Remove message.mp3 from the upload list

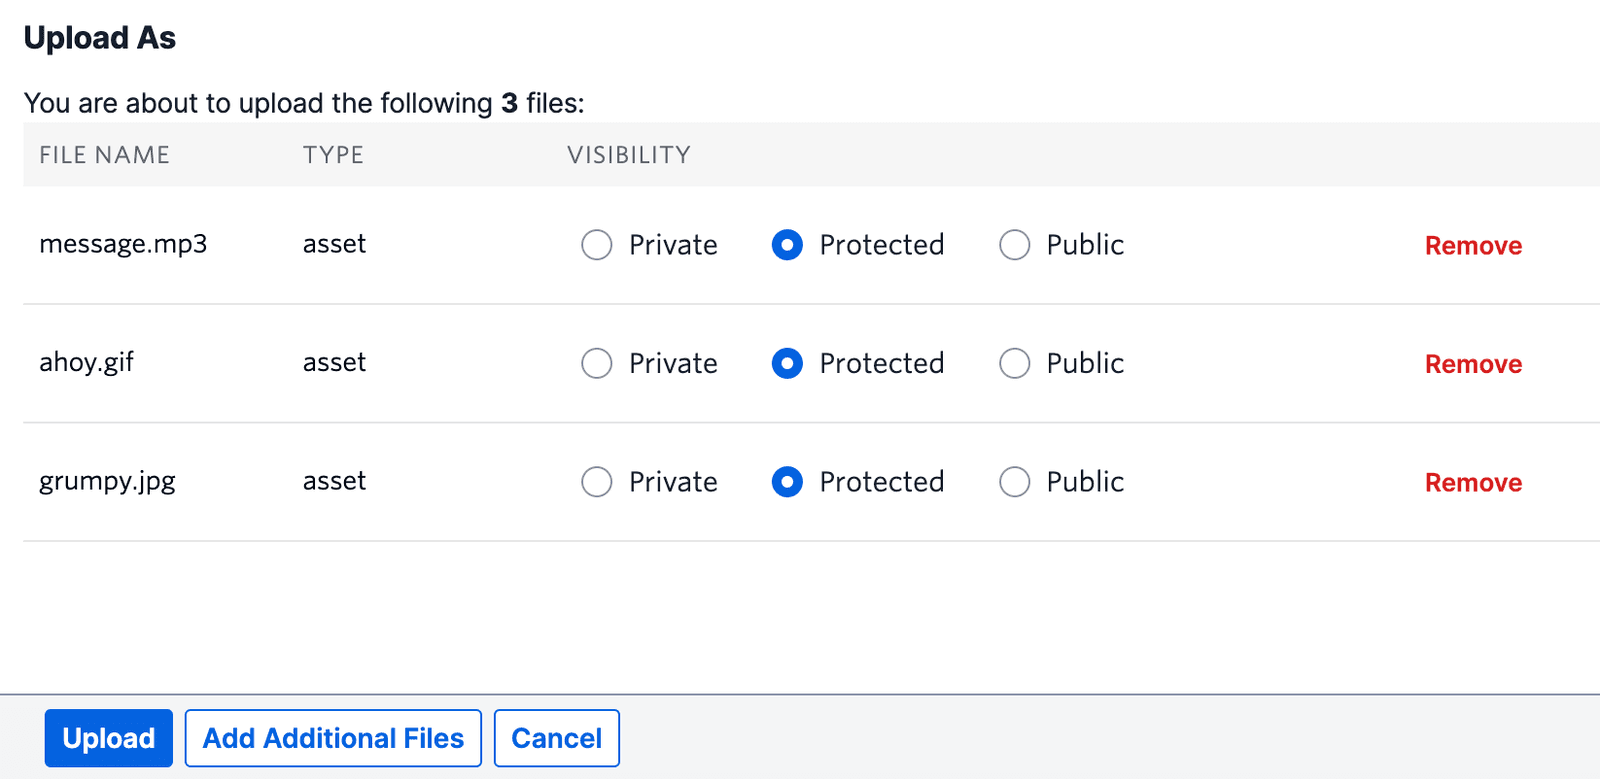pos(1472,245)
